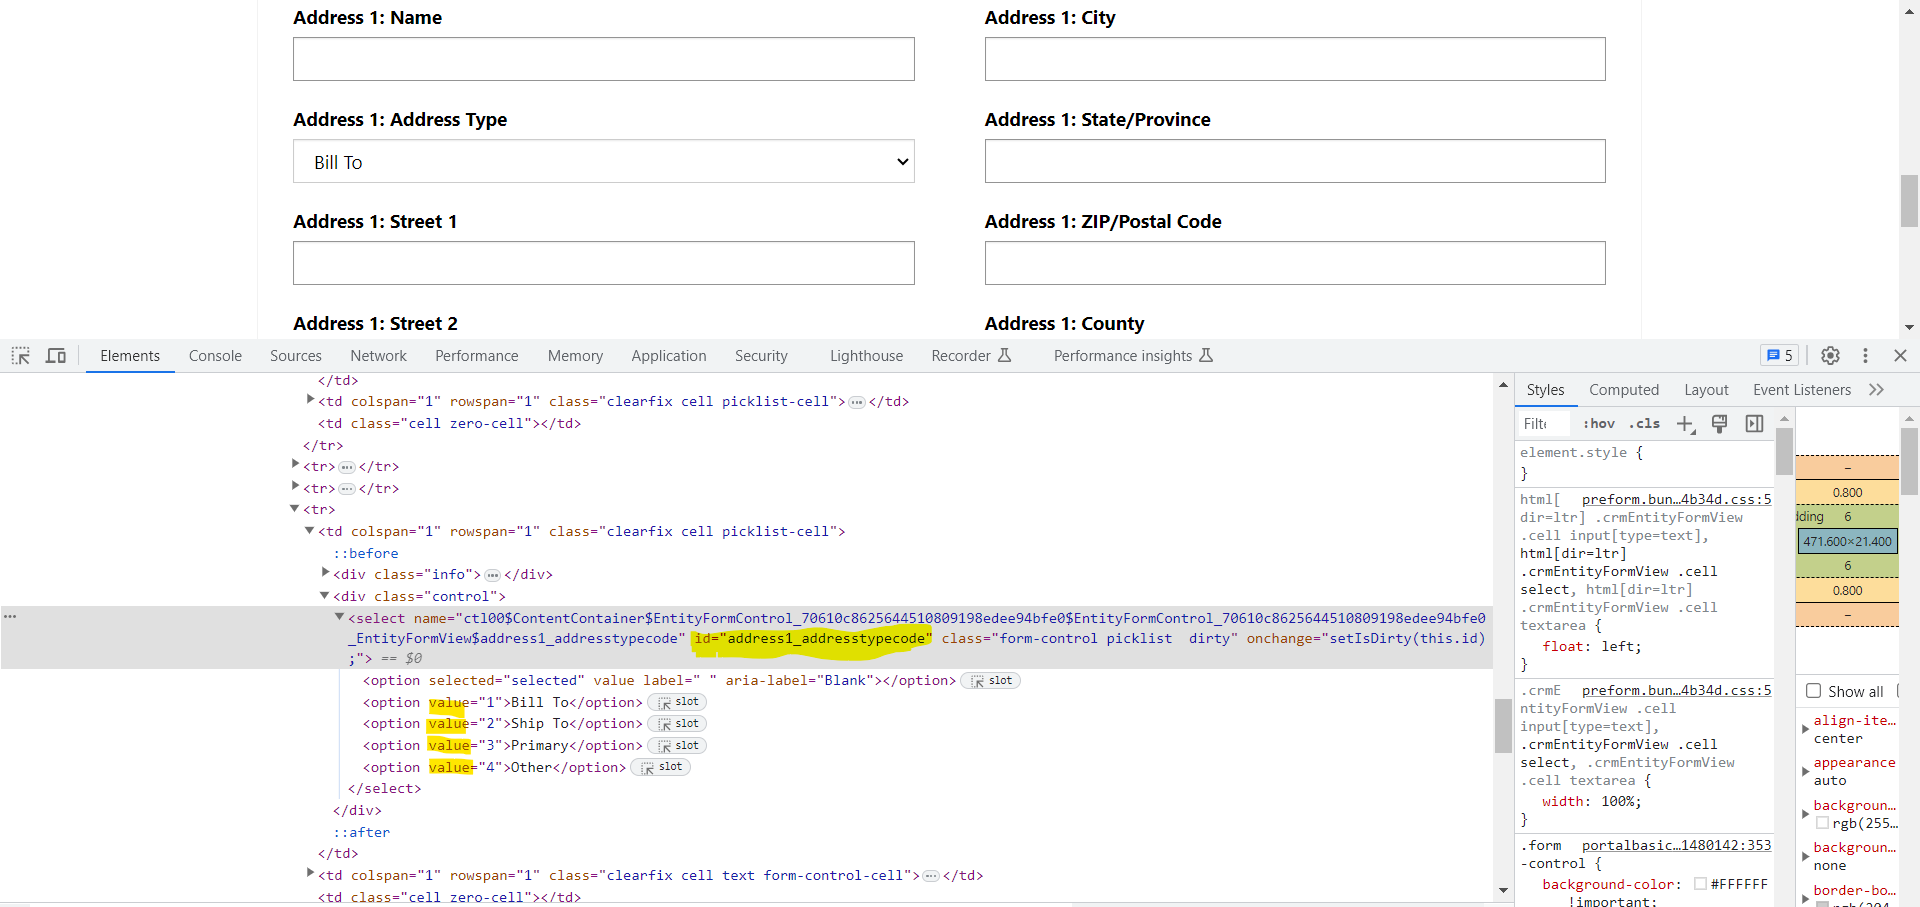Open the actions ellipsis on selected node
This screenshot has width=1920, height=907.
point(10,616)
